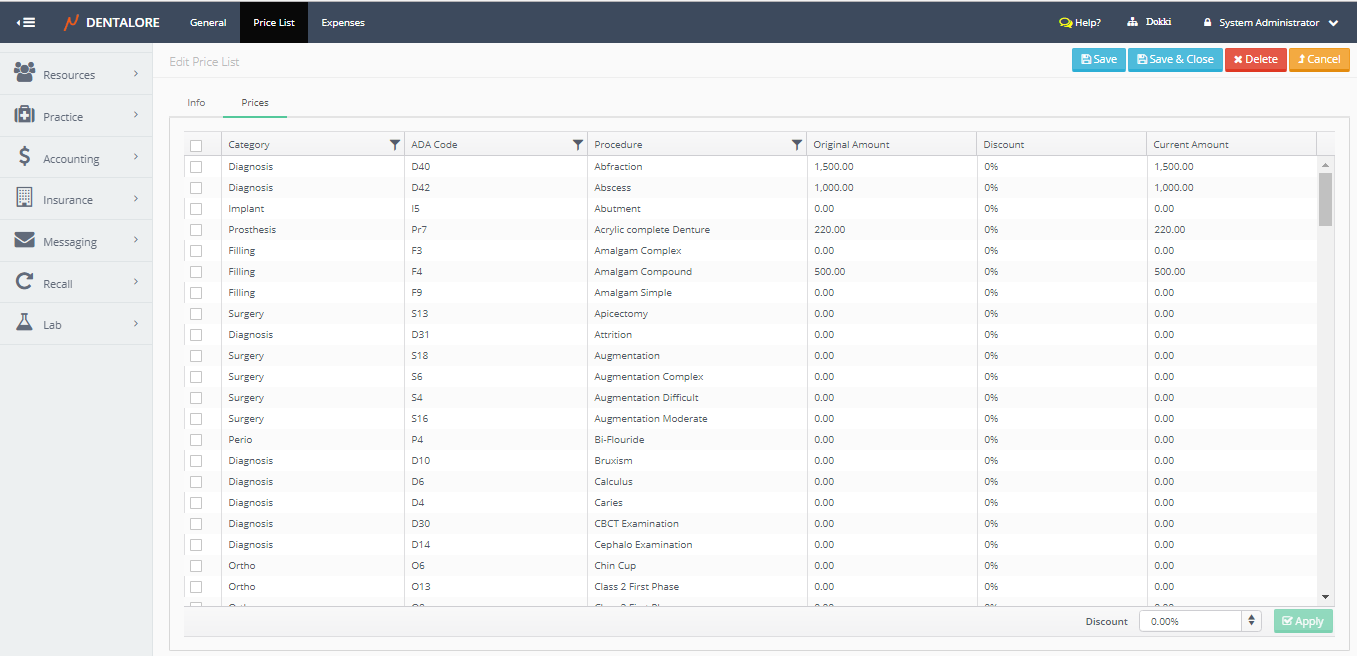This screenshot has width=1357, height=656.
Task: Tick the checkbox for the Abfraction row
Action: point(196,167)
